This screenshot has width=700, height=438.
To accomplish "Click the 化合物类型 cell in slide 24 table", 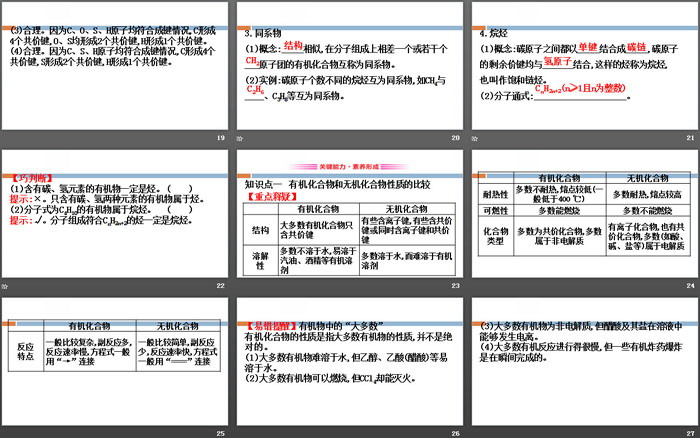I will pos(496,236).
